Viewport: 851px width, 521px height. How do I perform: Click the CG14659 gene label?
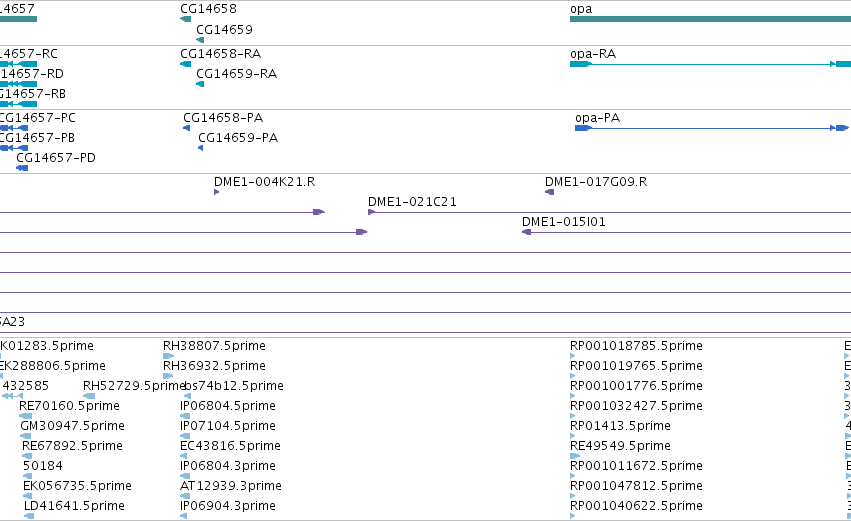pos(224,30)
